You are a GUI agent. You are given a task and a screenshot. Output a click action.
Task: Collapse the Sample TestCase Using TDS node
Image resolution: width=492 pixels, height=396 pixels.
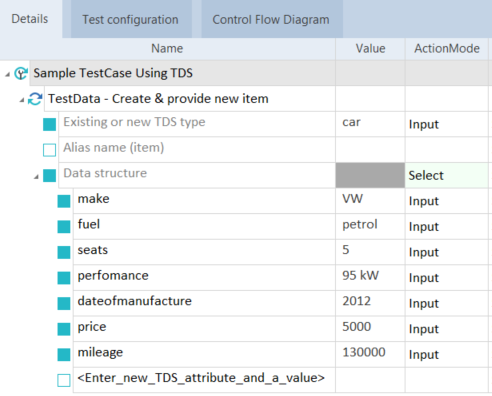[7, 75]
